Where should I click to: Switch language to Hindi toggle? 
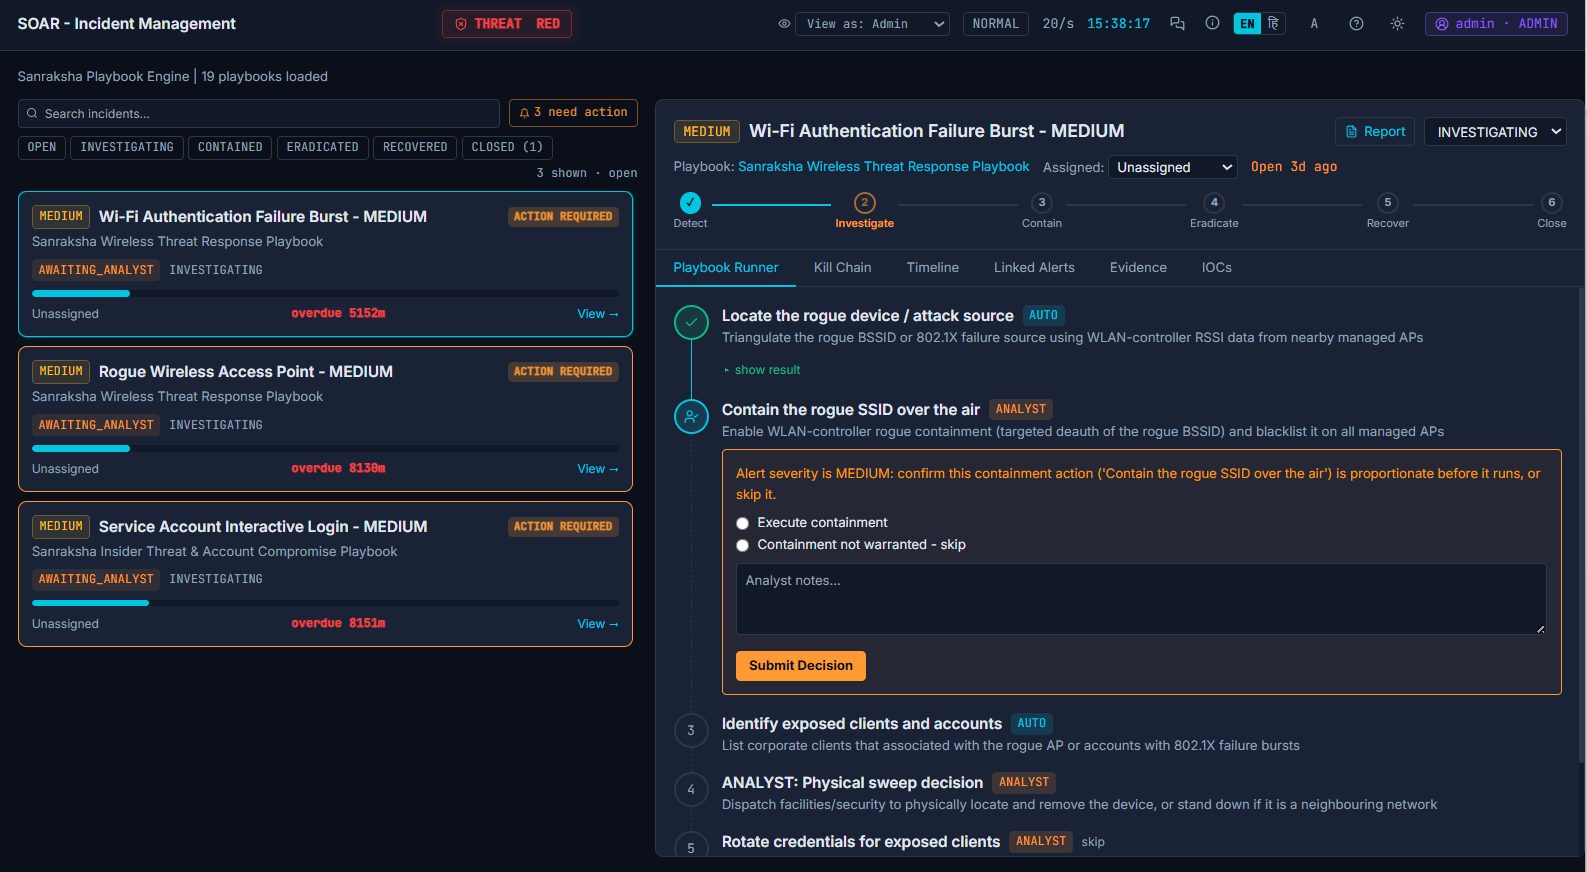[x=1273, y=24]
